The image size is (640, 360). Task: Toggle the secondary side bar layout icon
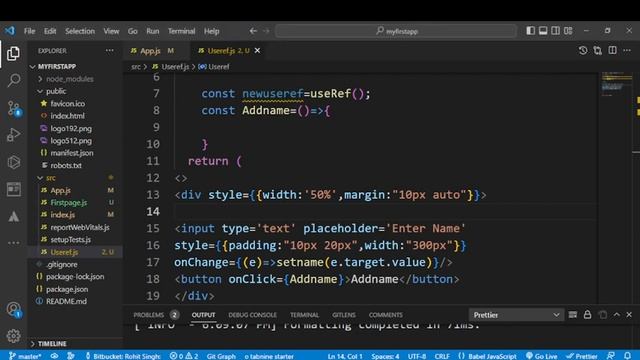(556, 31)
